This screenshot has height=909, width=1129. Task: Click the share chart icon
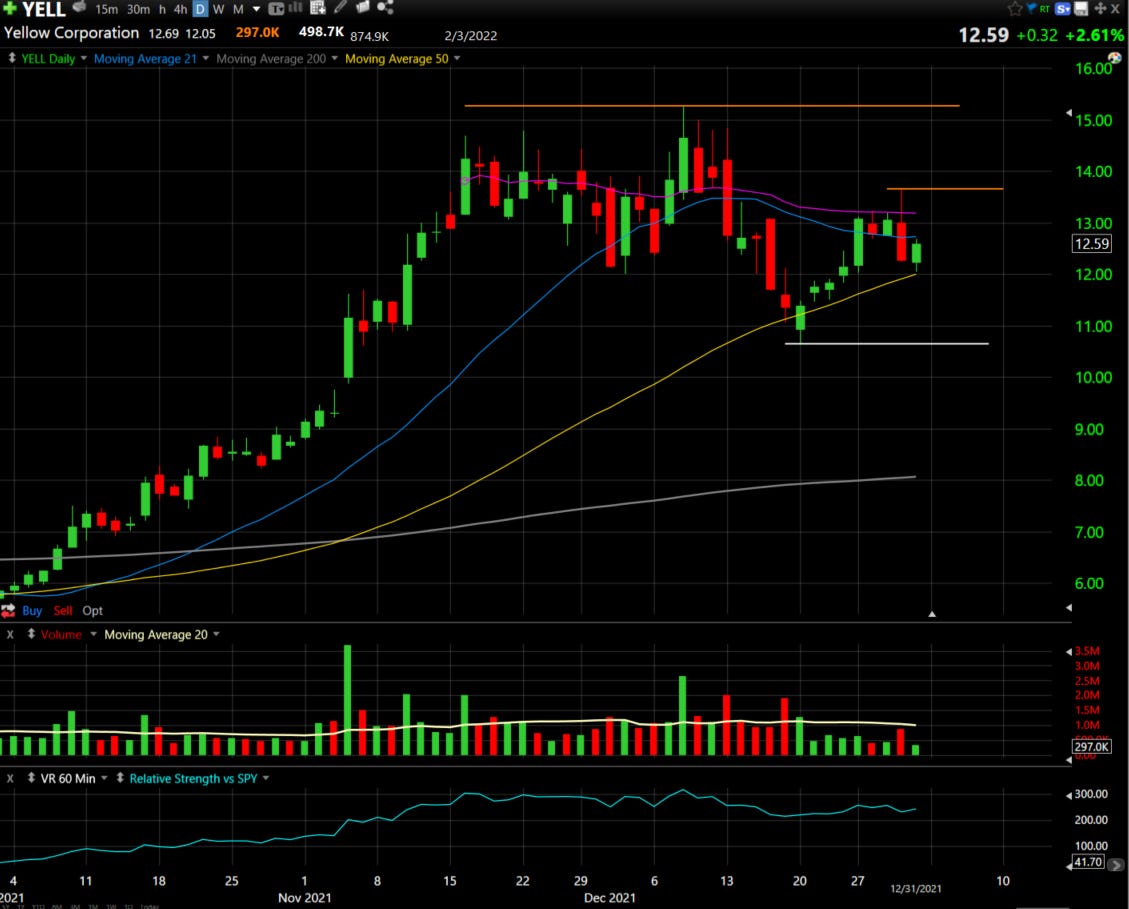[385, 8]
